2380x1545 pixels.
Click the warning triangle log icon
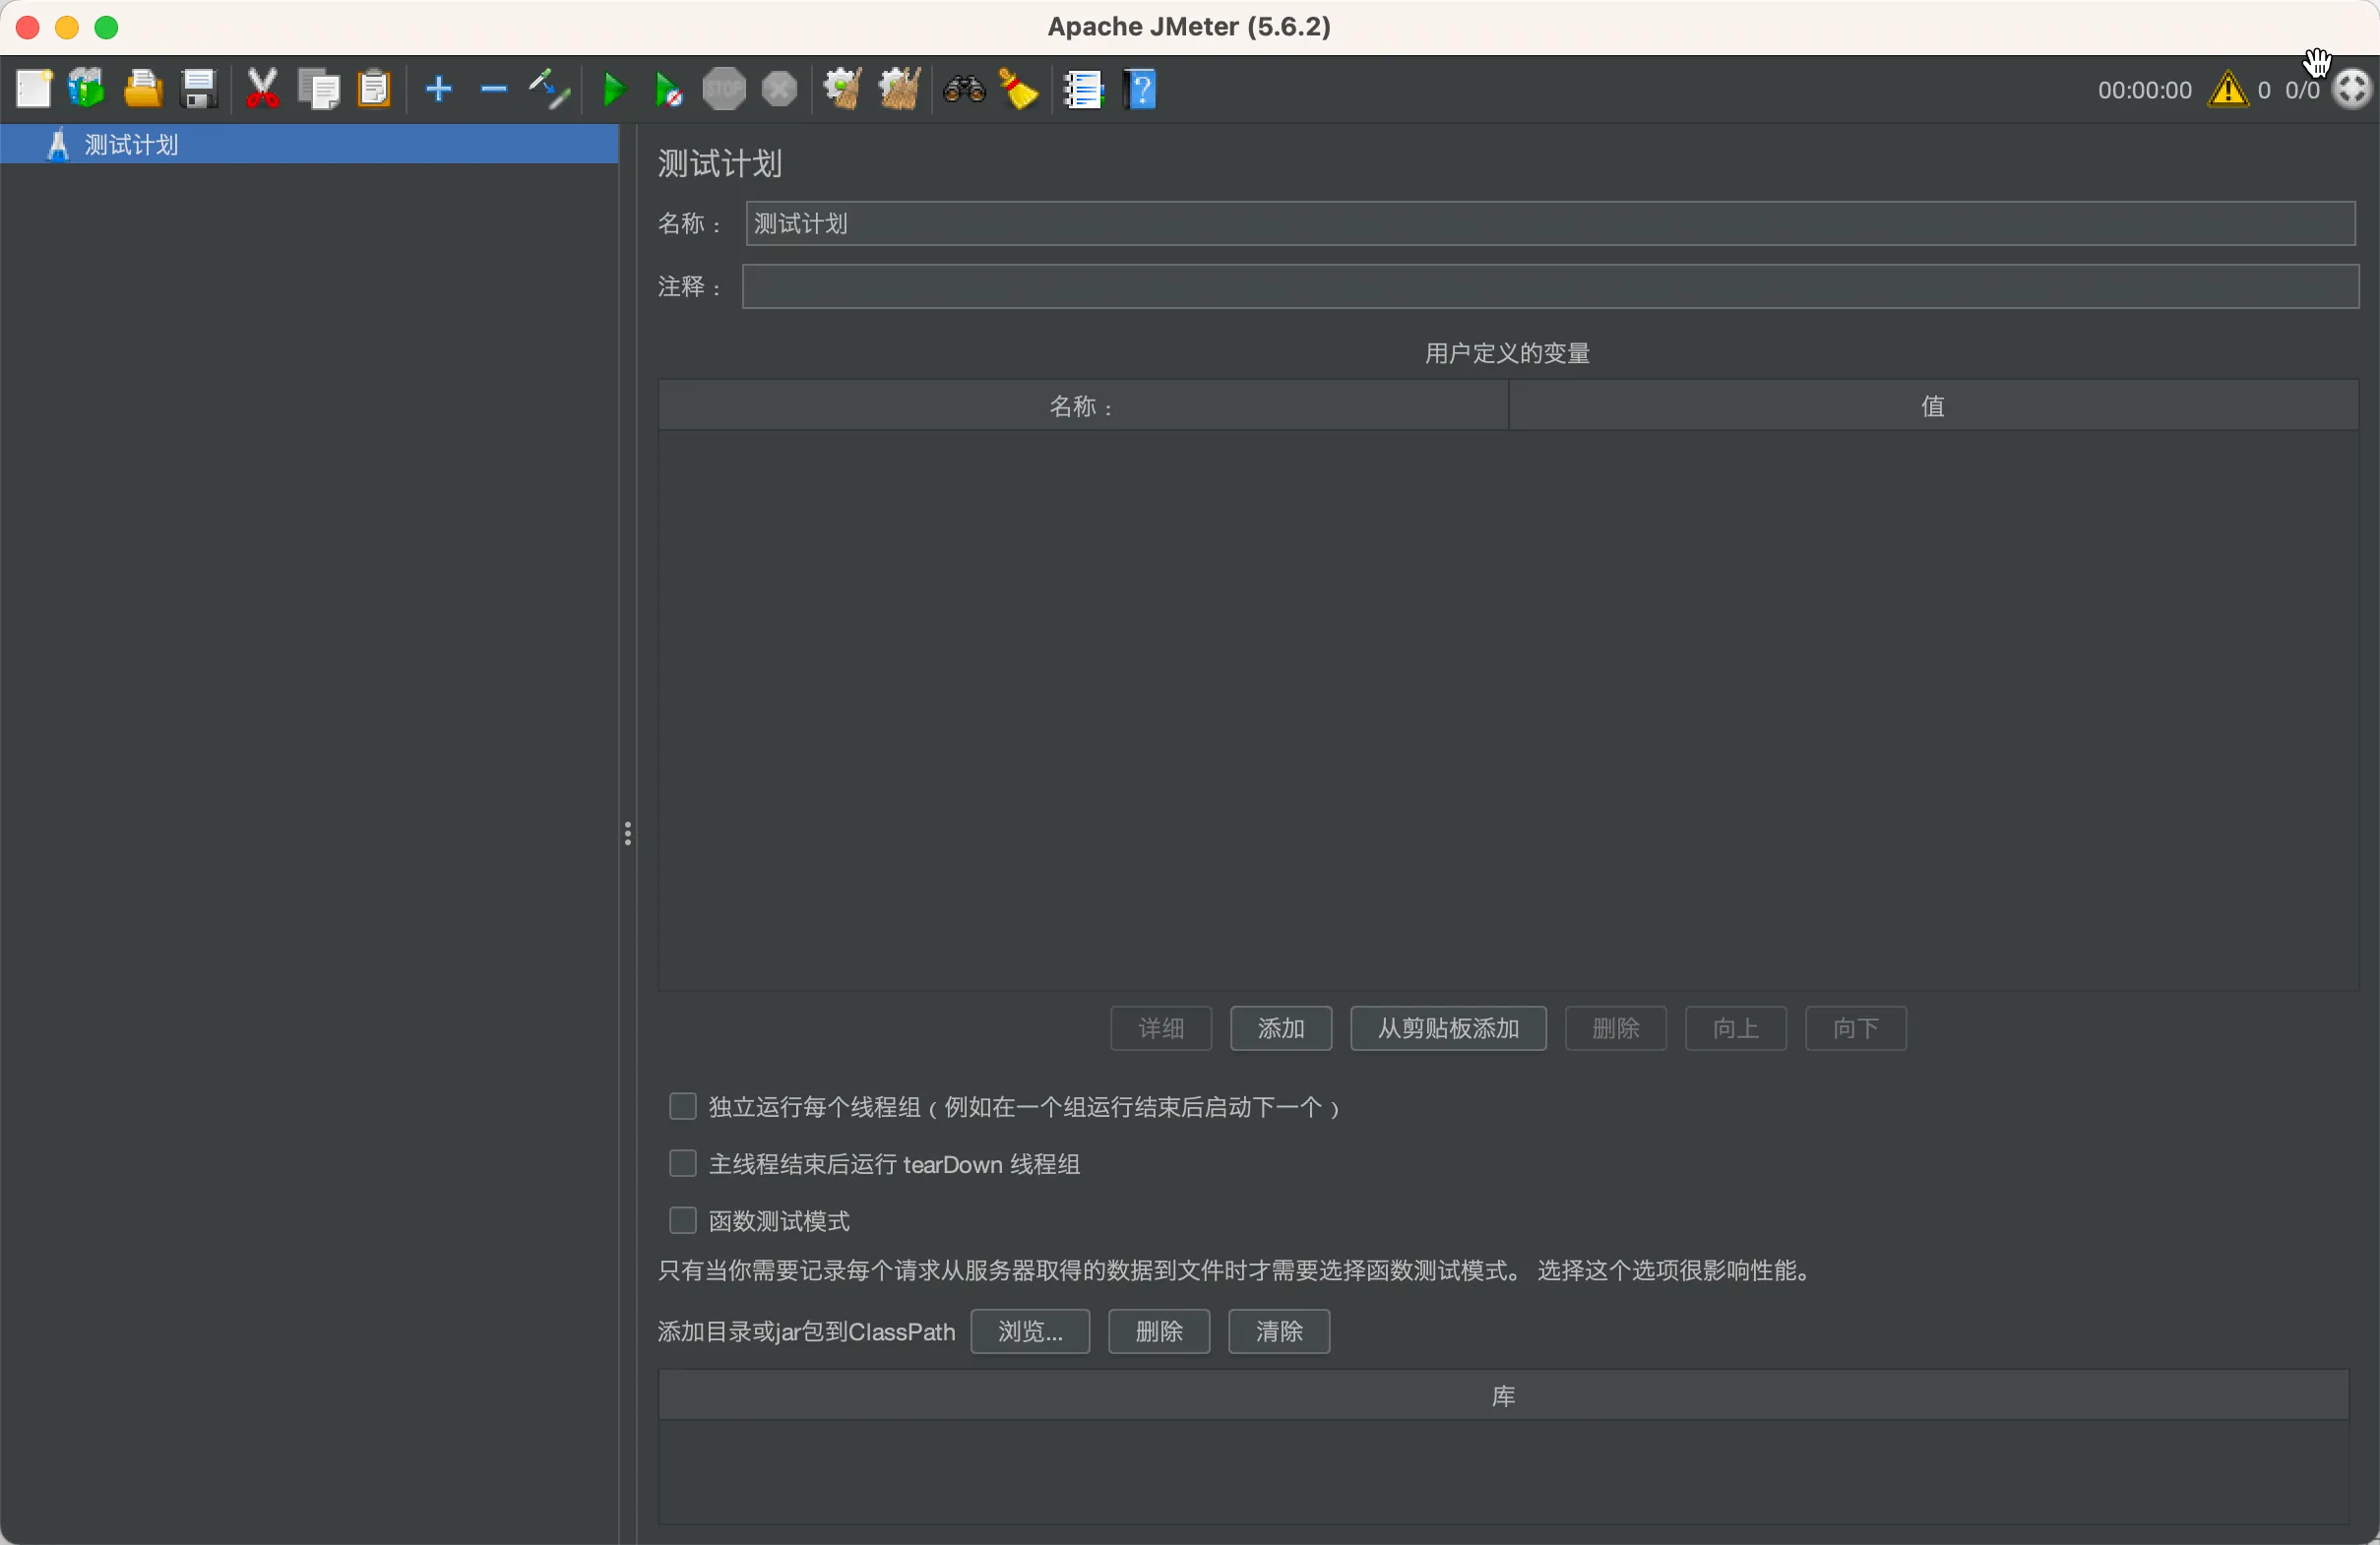[2228, 89]
